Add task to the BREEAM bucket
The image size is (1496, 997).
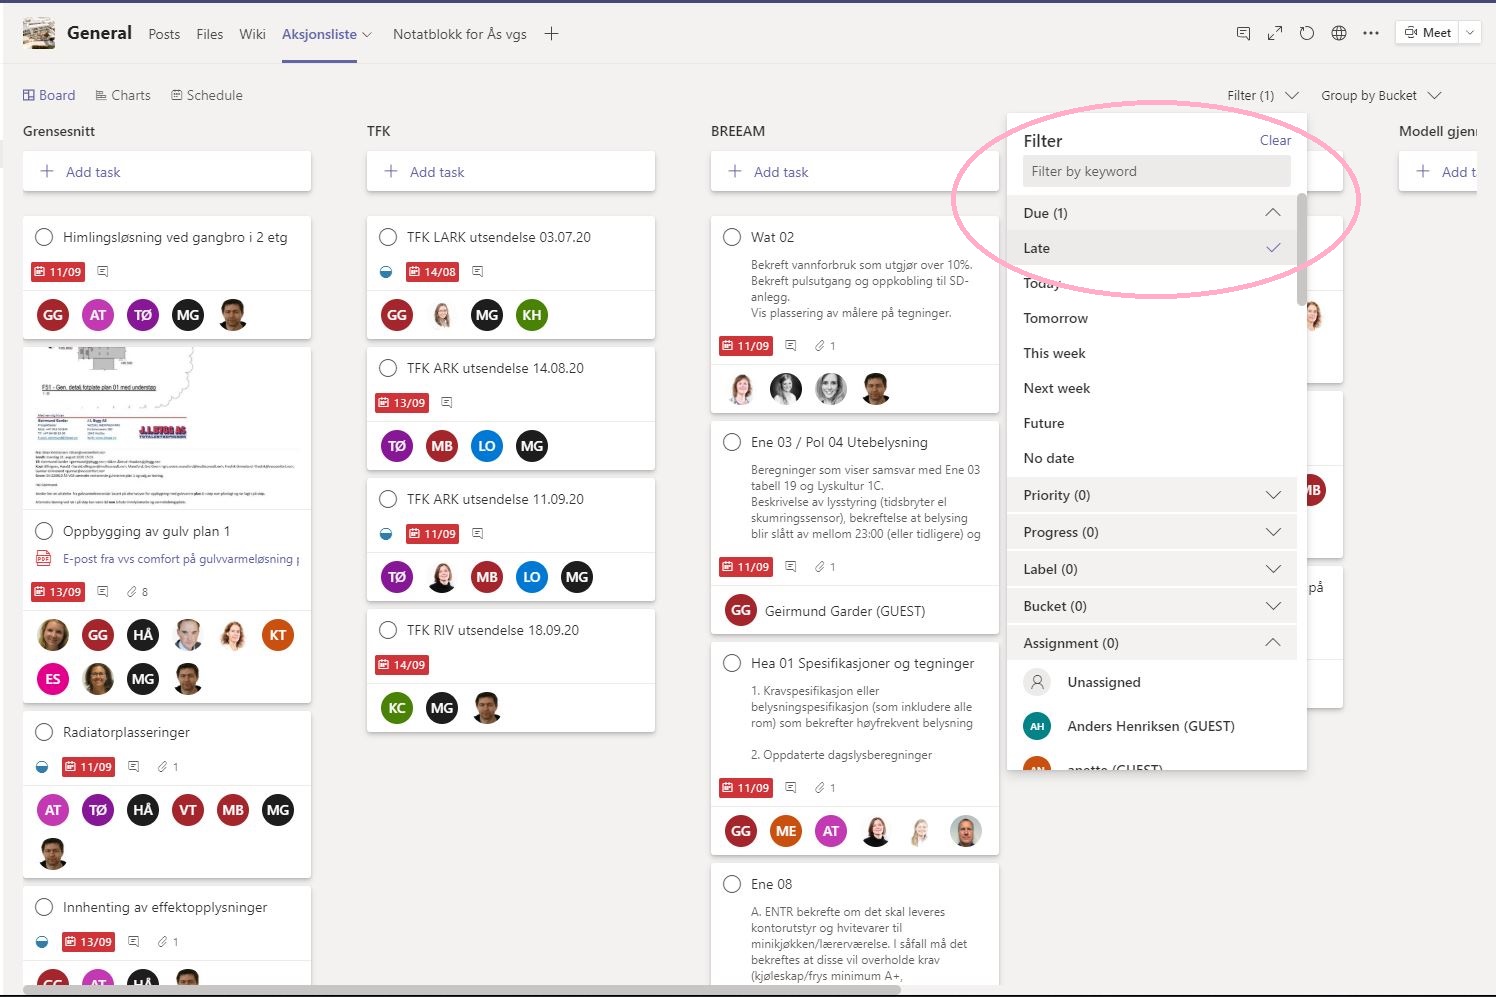(855, 172)
